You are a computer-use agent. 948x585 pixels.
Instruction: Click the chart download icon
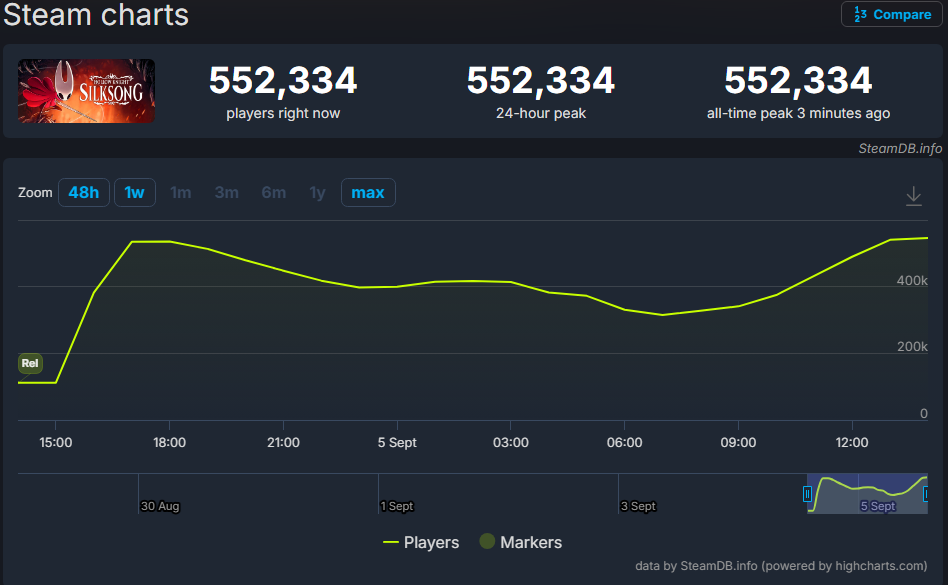(x=914, y=196)
